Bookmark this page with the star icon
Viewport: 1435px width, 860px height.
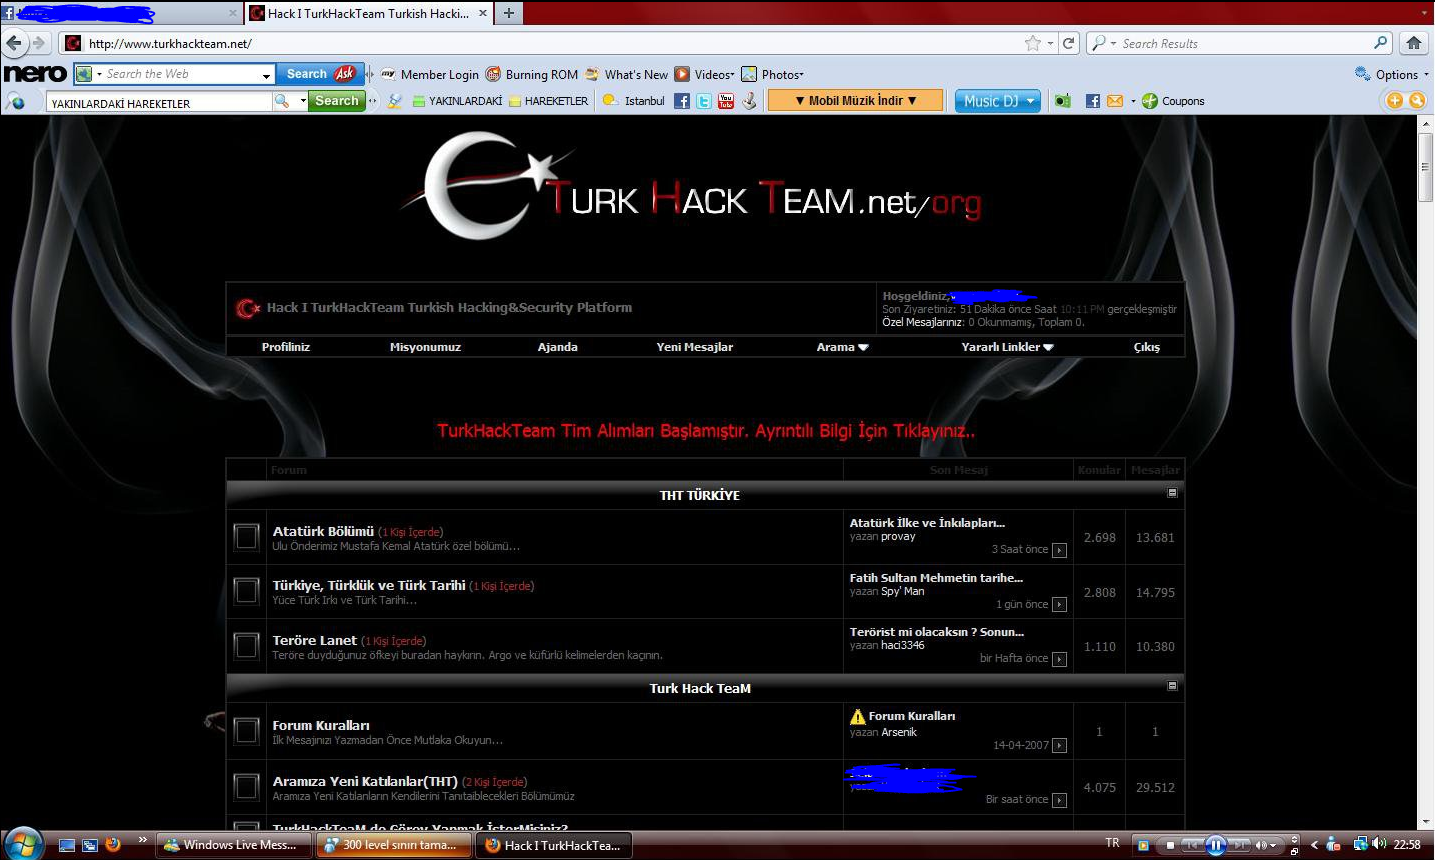1033,43
